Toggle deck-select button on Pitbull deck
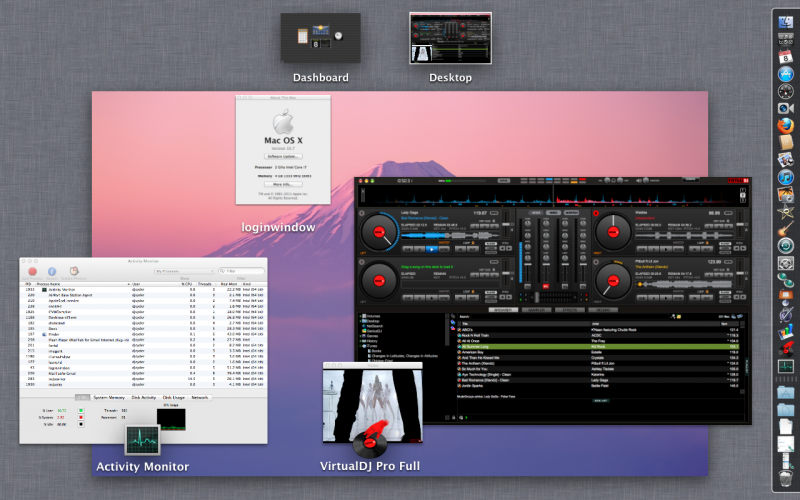The image size is (800, 500). pyautogui.click(x=595, y=262)
